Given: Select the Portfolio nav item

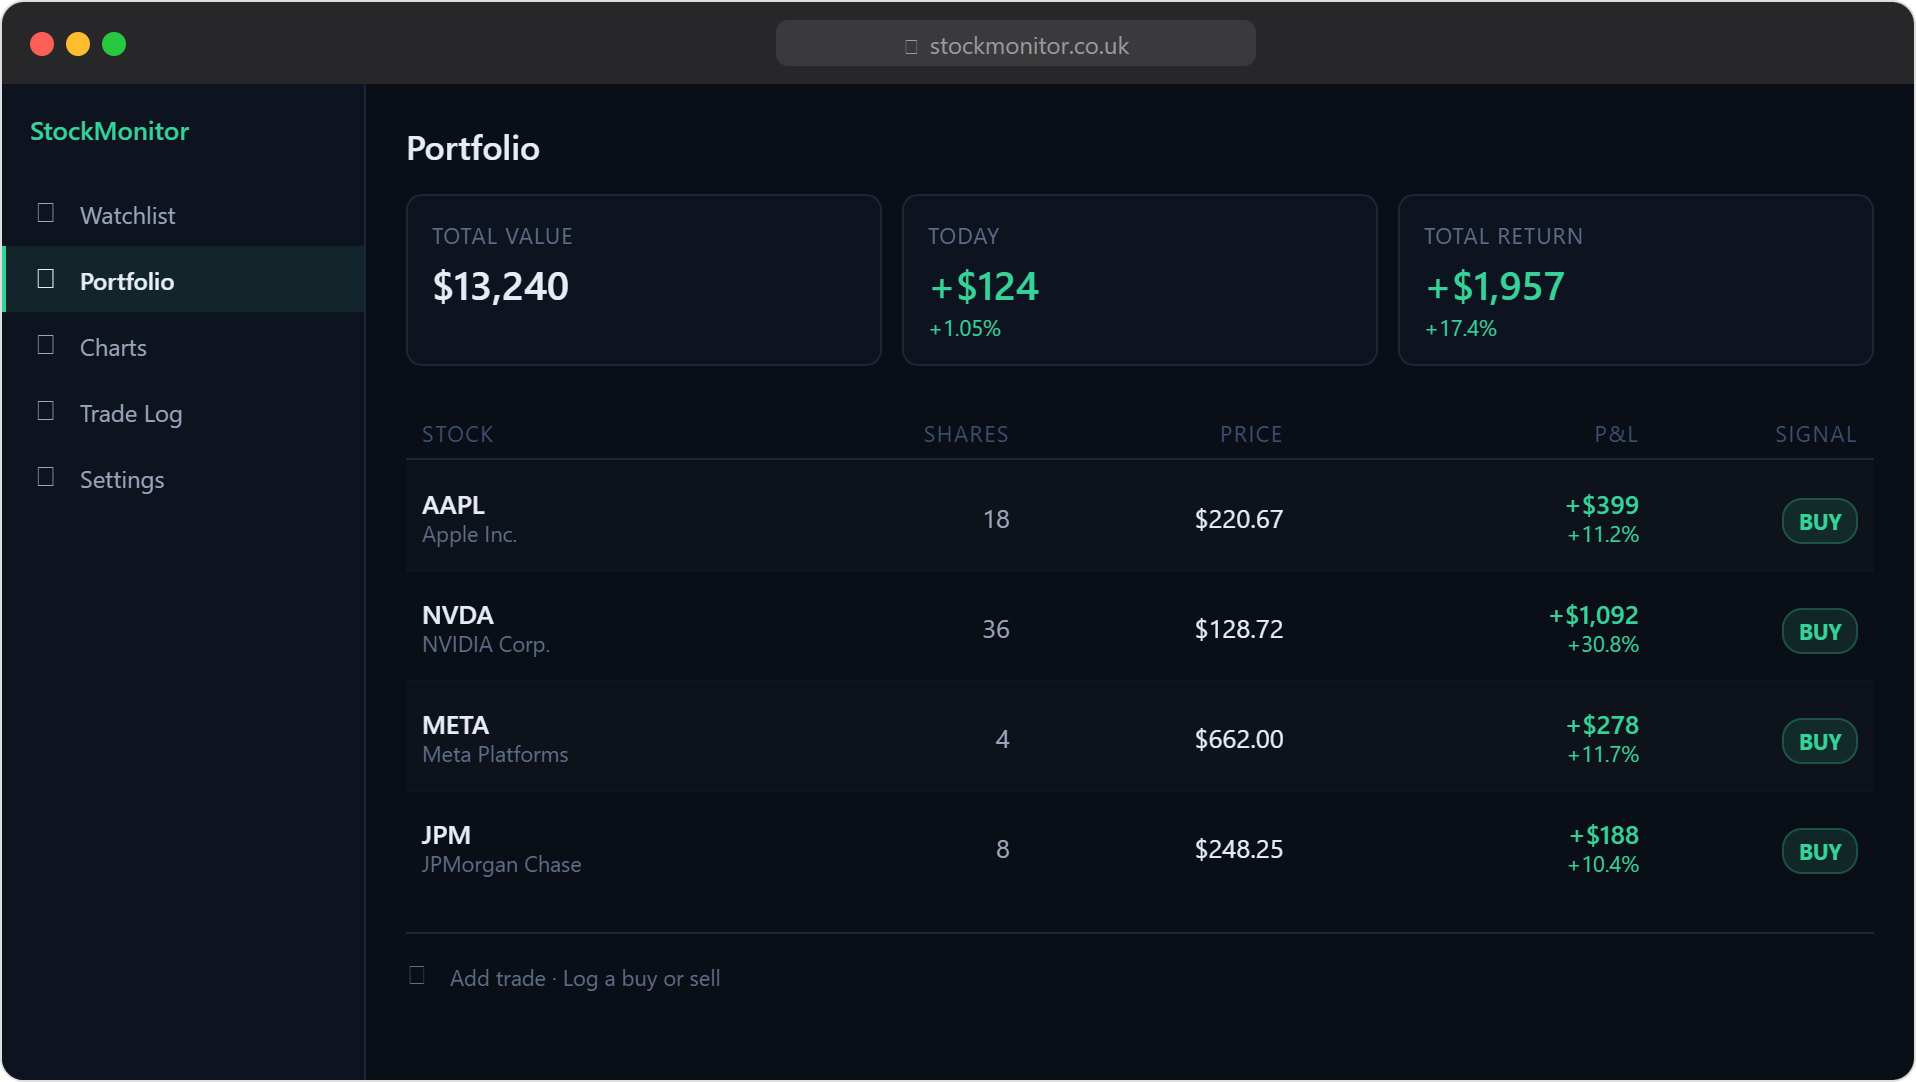Looking at the screenshot, I should tap(184, 280).
